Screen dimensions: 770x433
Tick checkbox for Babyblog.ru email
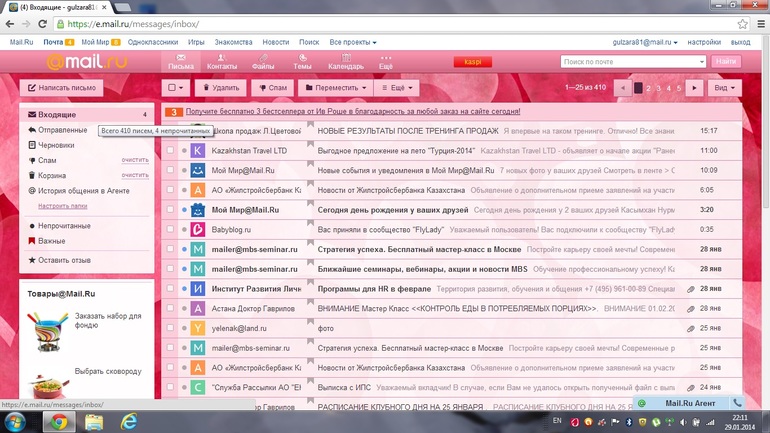[x=171, y=229]
